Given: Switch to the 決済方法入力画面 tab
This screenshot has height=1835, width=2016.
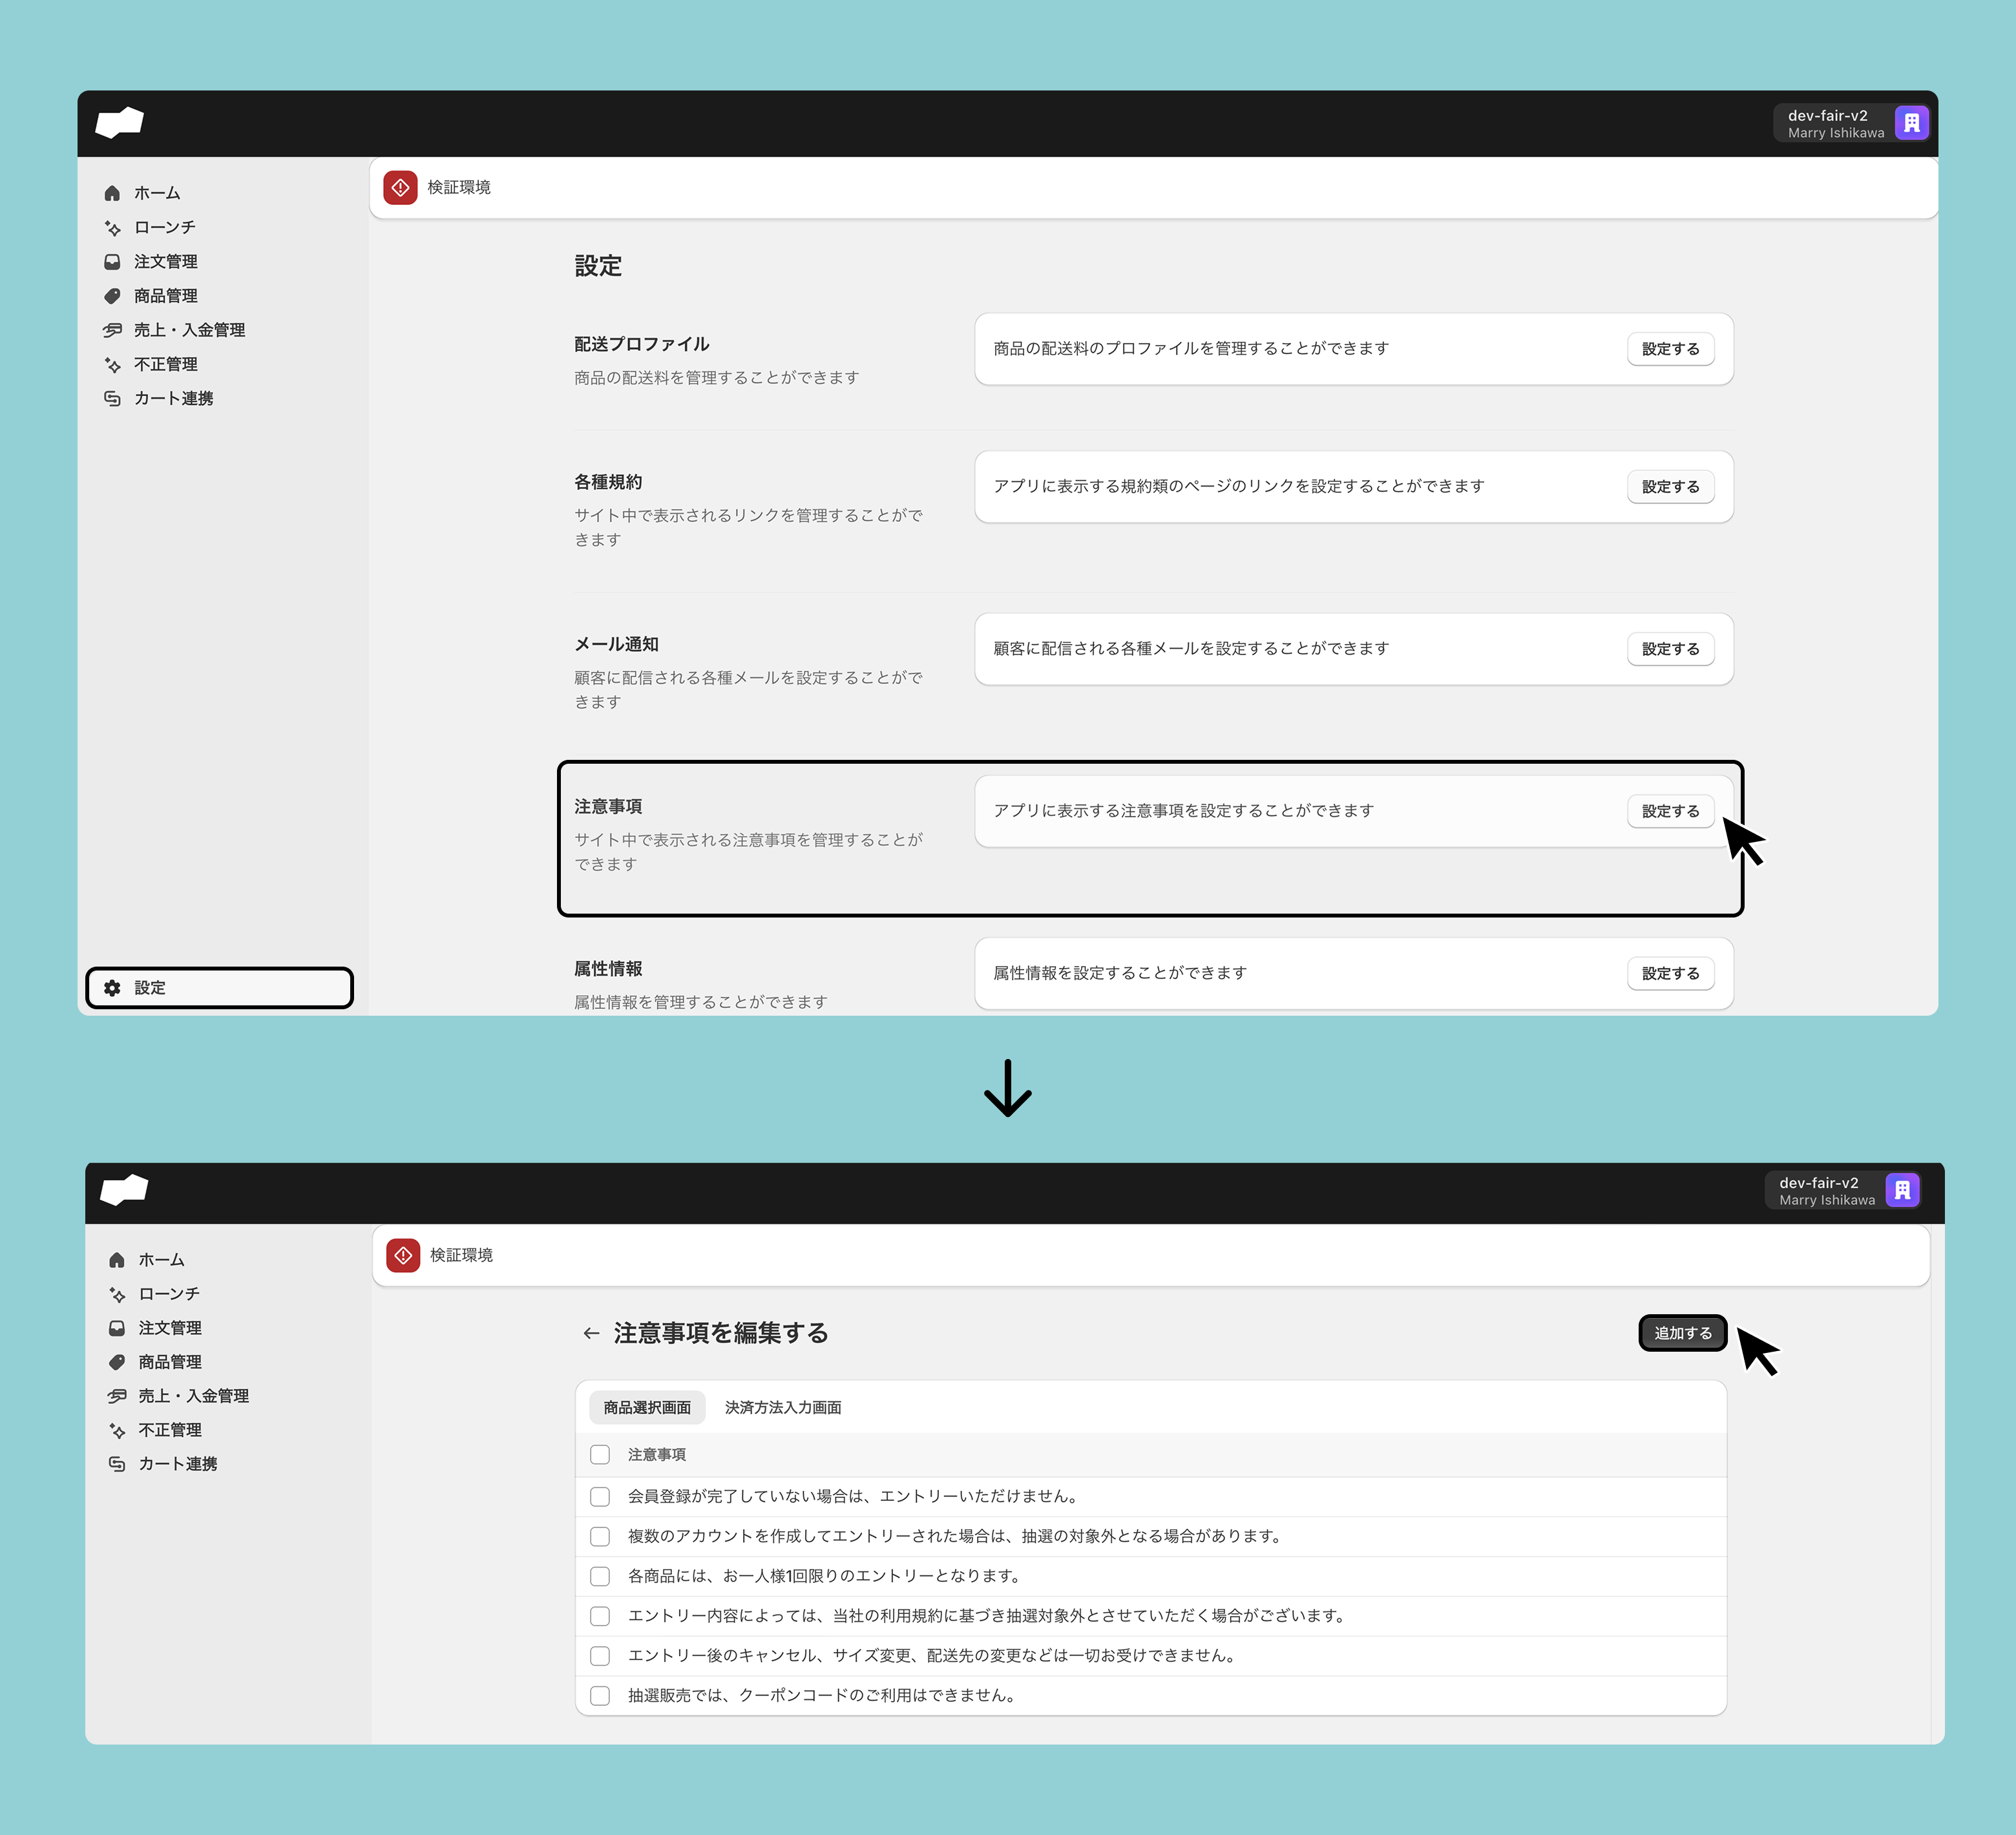Looking at the screenshot, I should point(782,1408).
